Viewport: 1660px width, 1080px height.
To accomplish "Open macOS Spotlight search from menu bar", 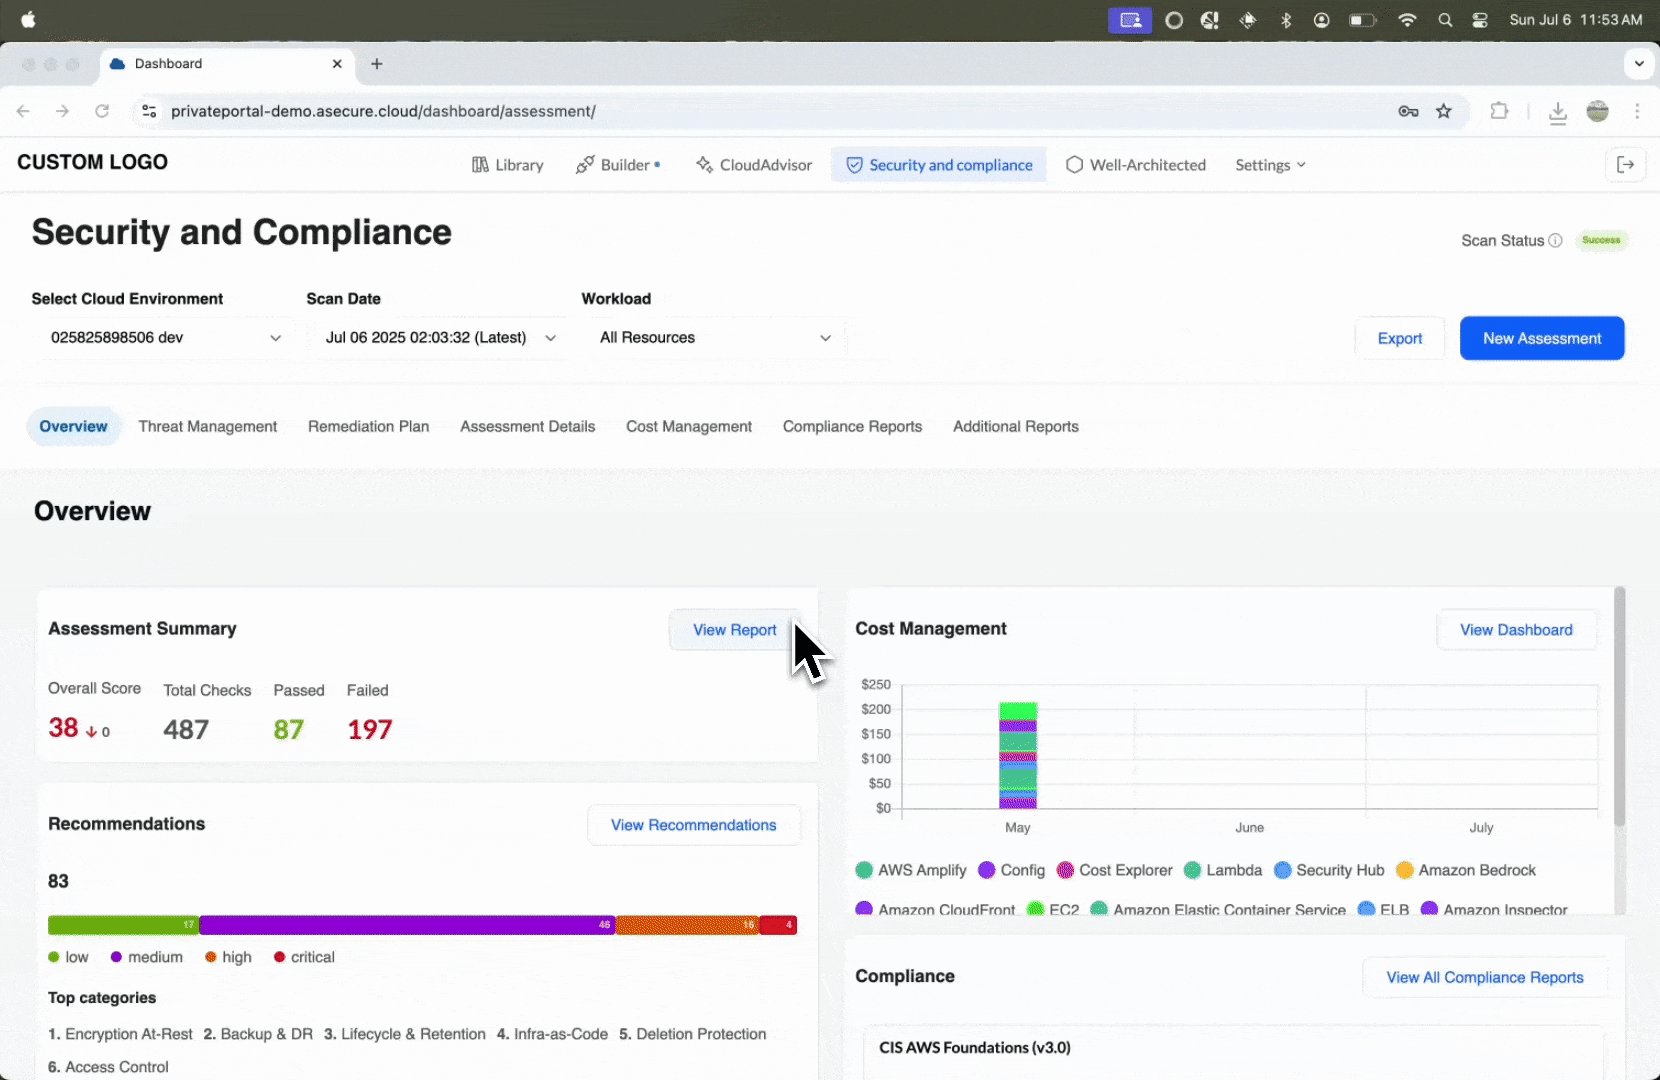I will coord(1446,19).
